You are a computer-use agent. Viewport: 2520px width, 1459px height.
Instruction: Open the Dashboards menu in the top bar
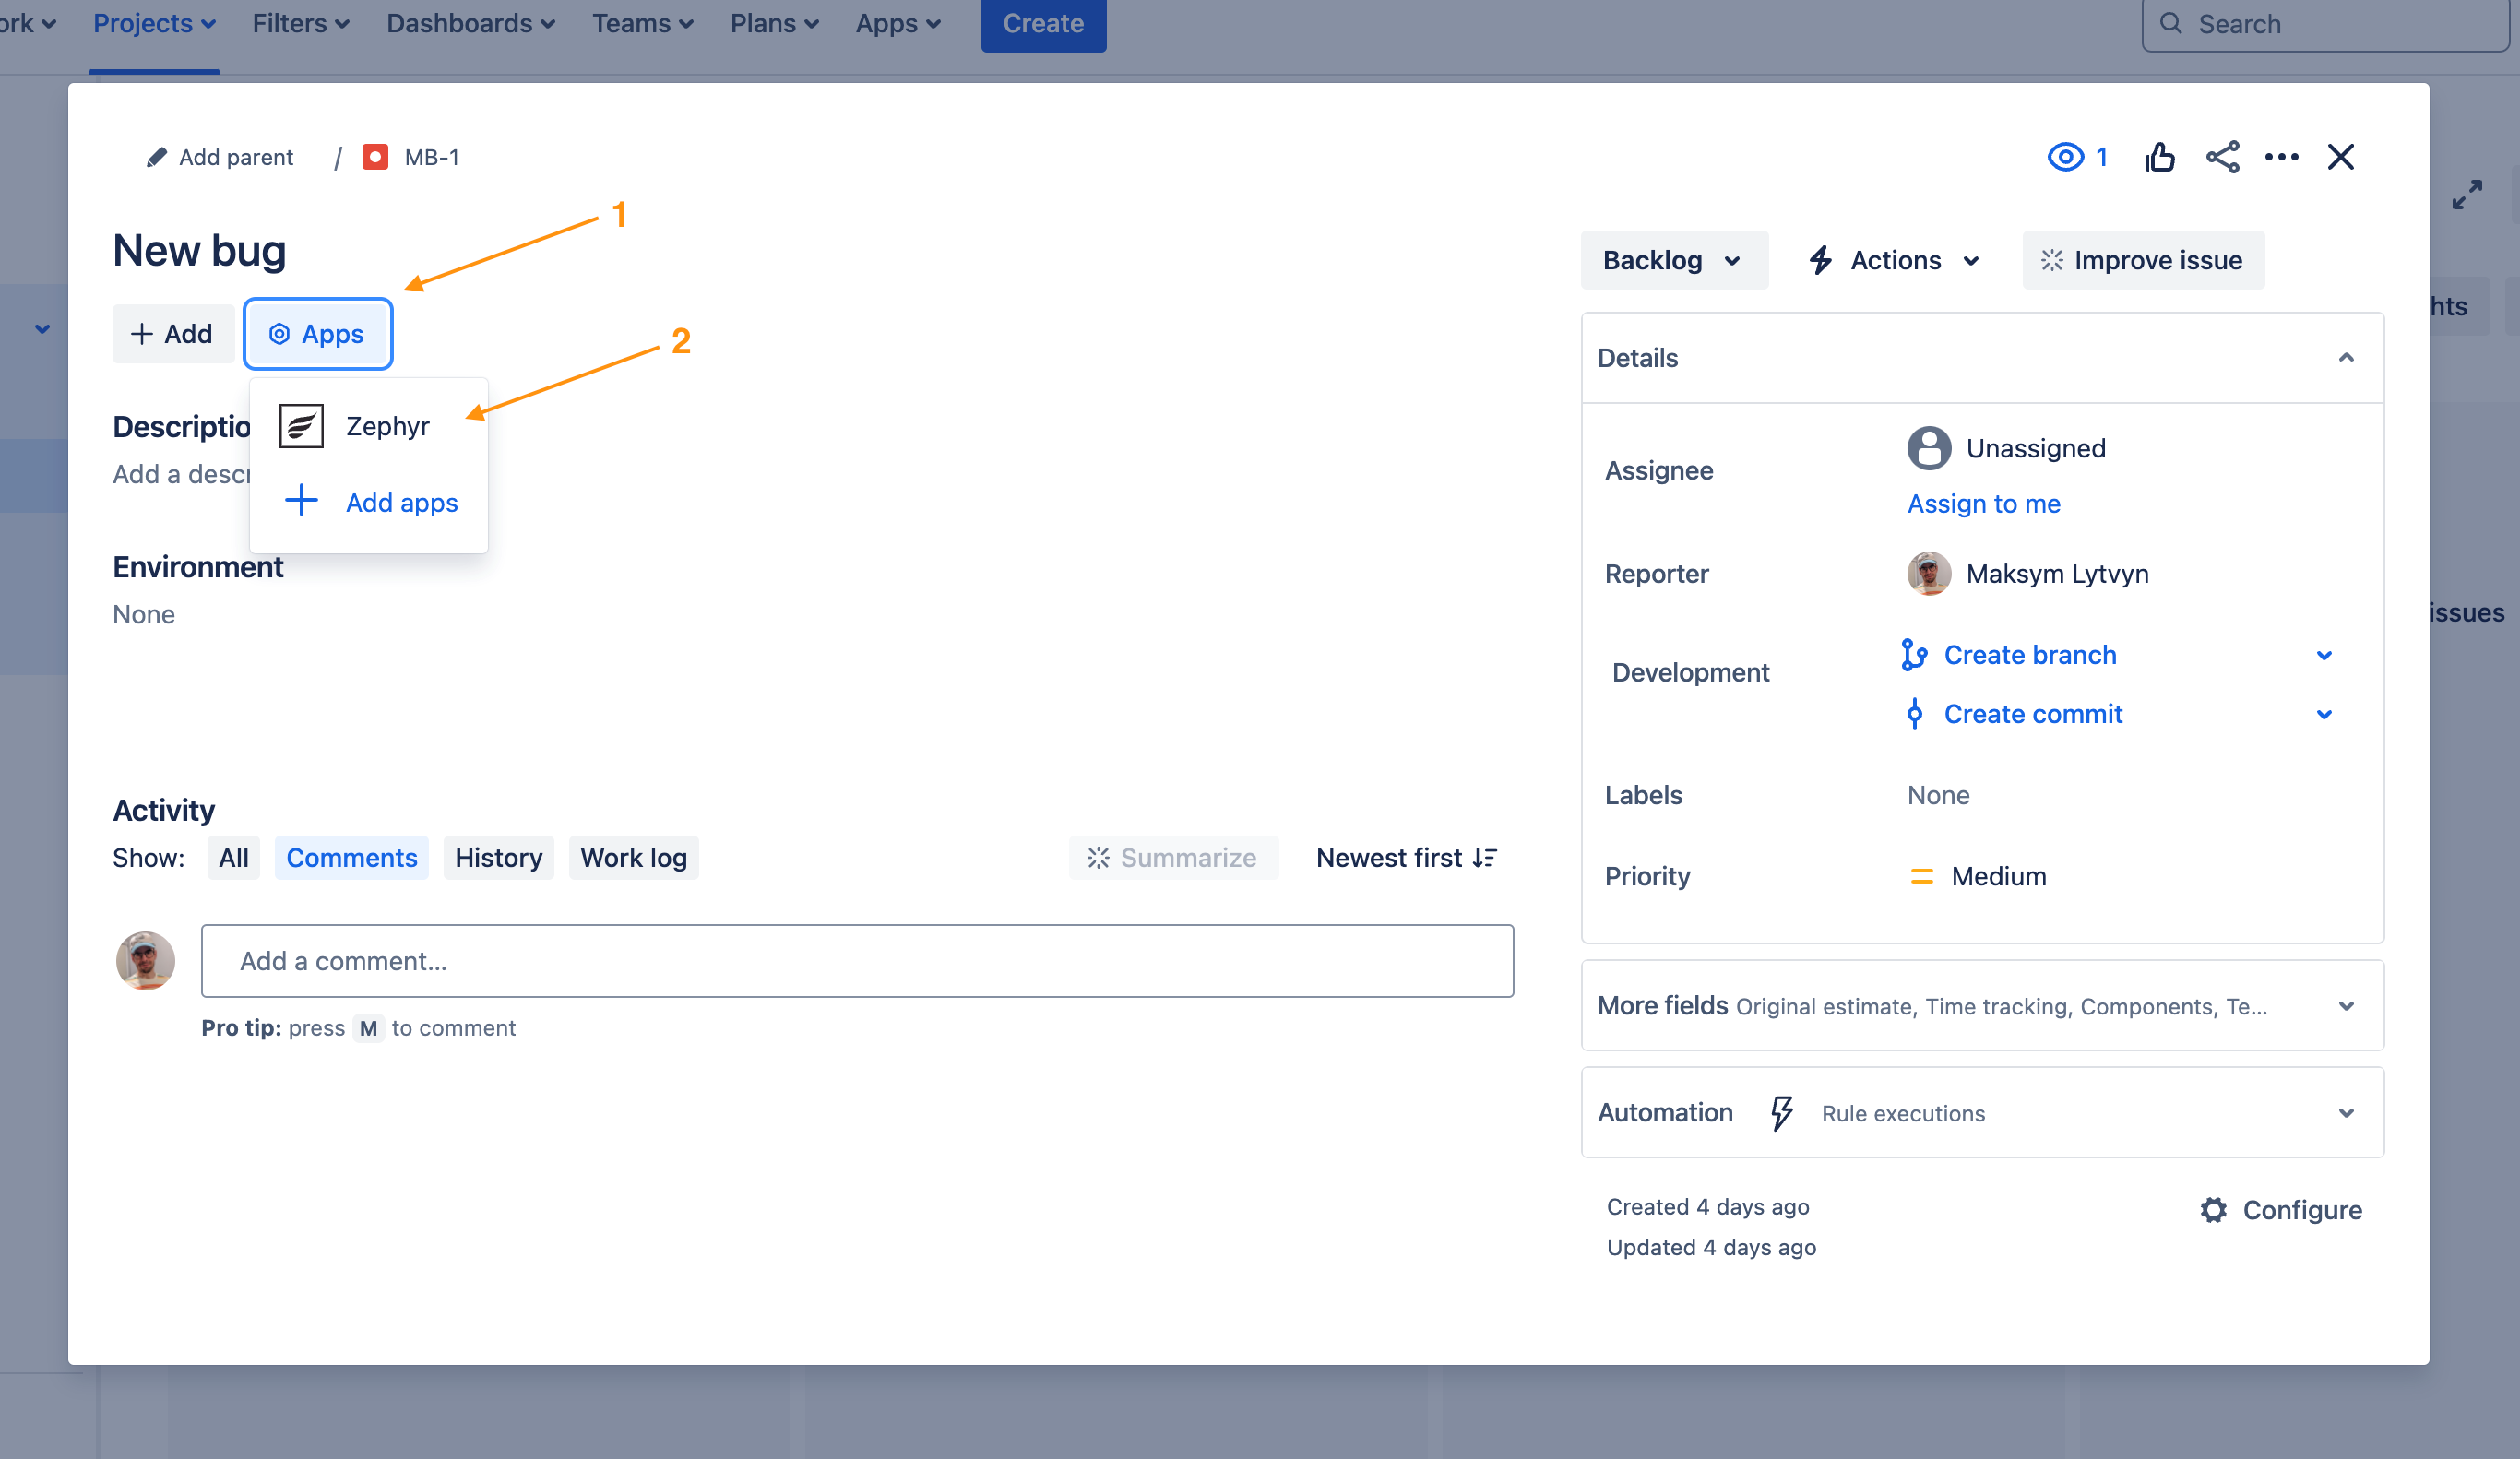coord(470,24)
